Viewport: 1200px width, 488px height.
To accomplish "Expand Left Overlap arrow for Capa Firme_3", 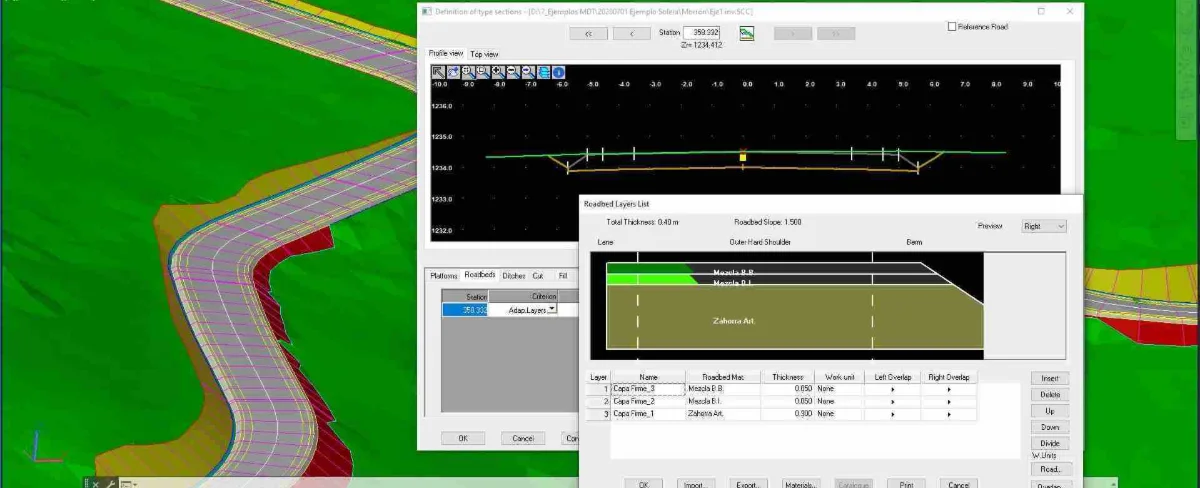I will pyautogui.click(x=892, y=389).
